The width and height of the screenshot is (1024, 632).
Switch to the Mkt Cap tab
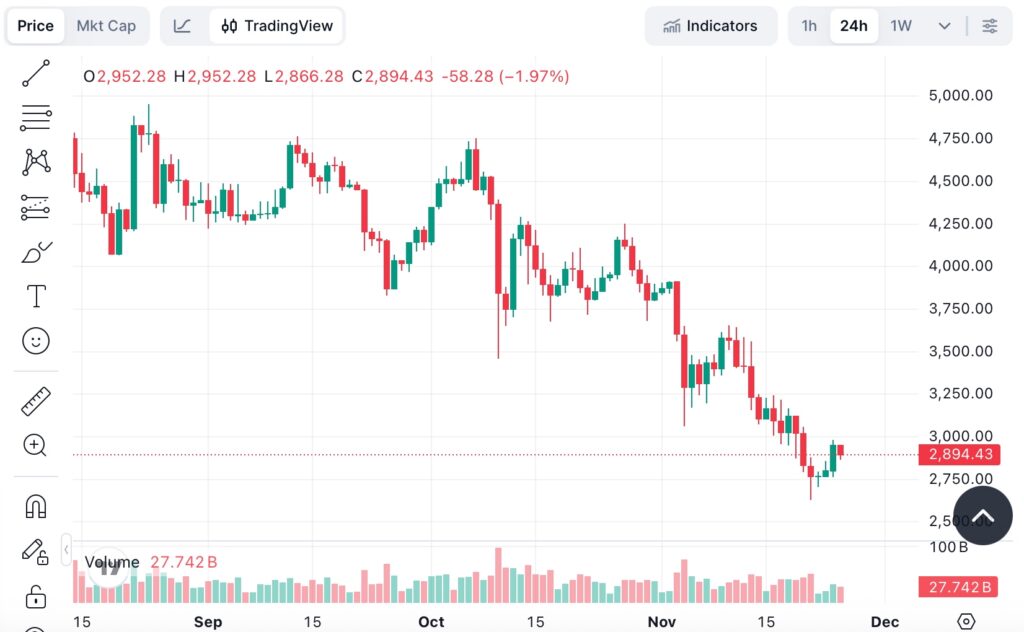click(x=106, y=25)
